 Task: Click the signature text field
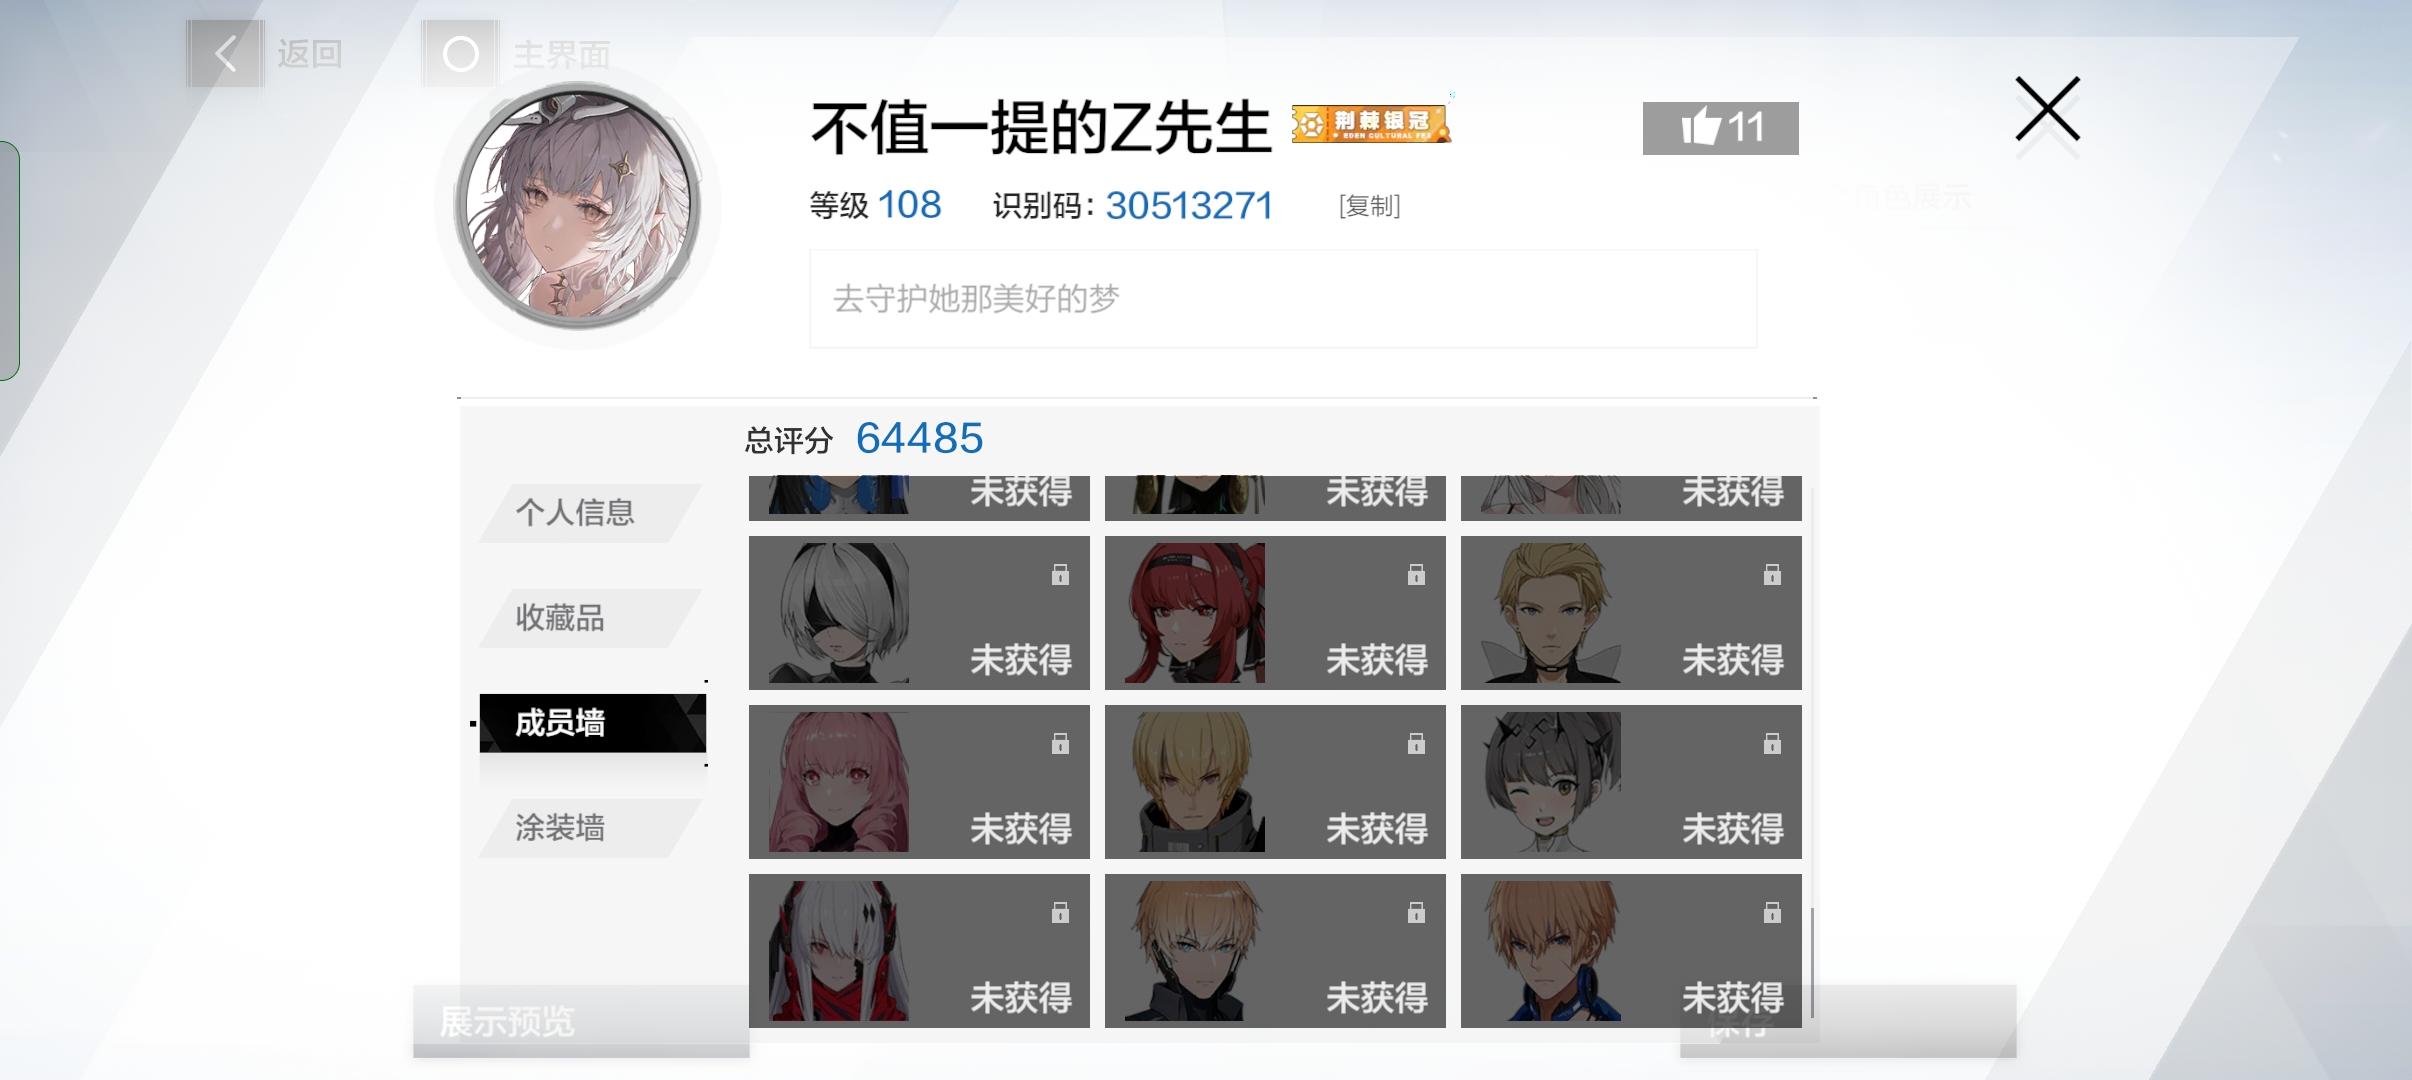(x=1283, y=299)
